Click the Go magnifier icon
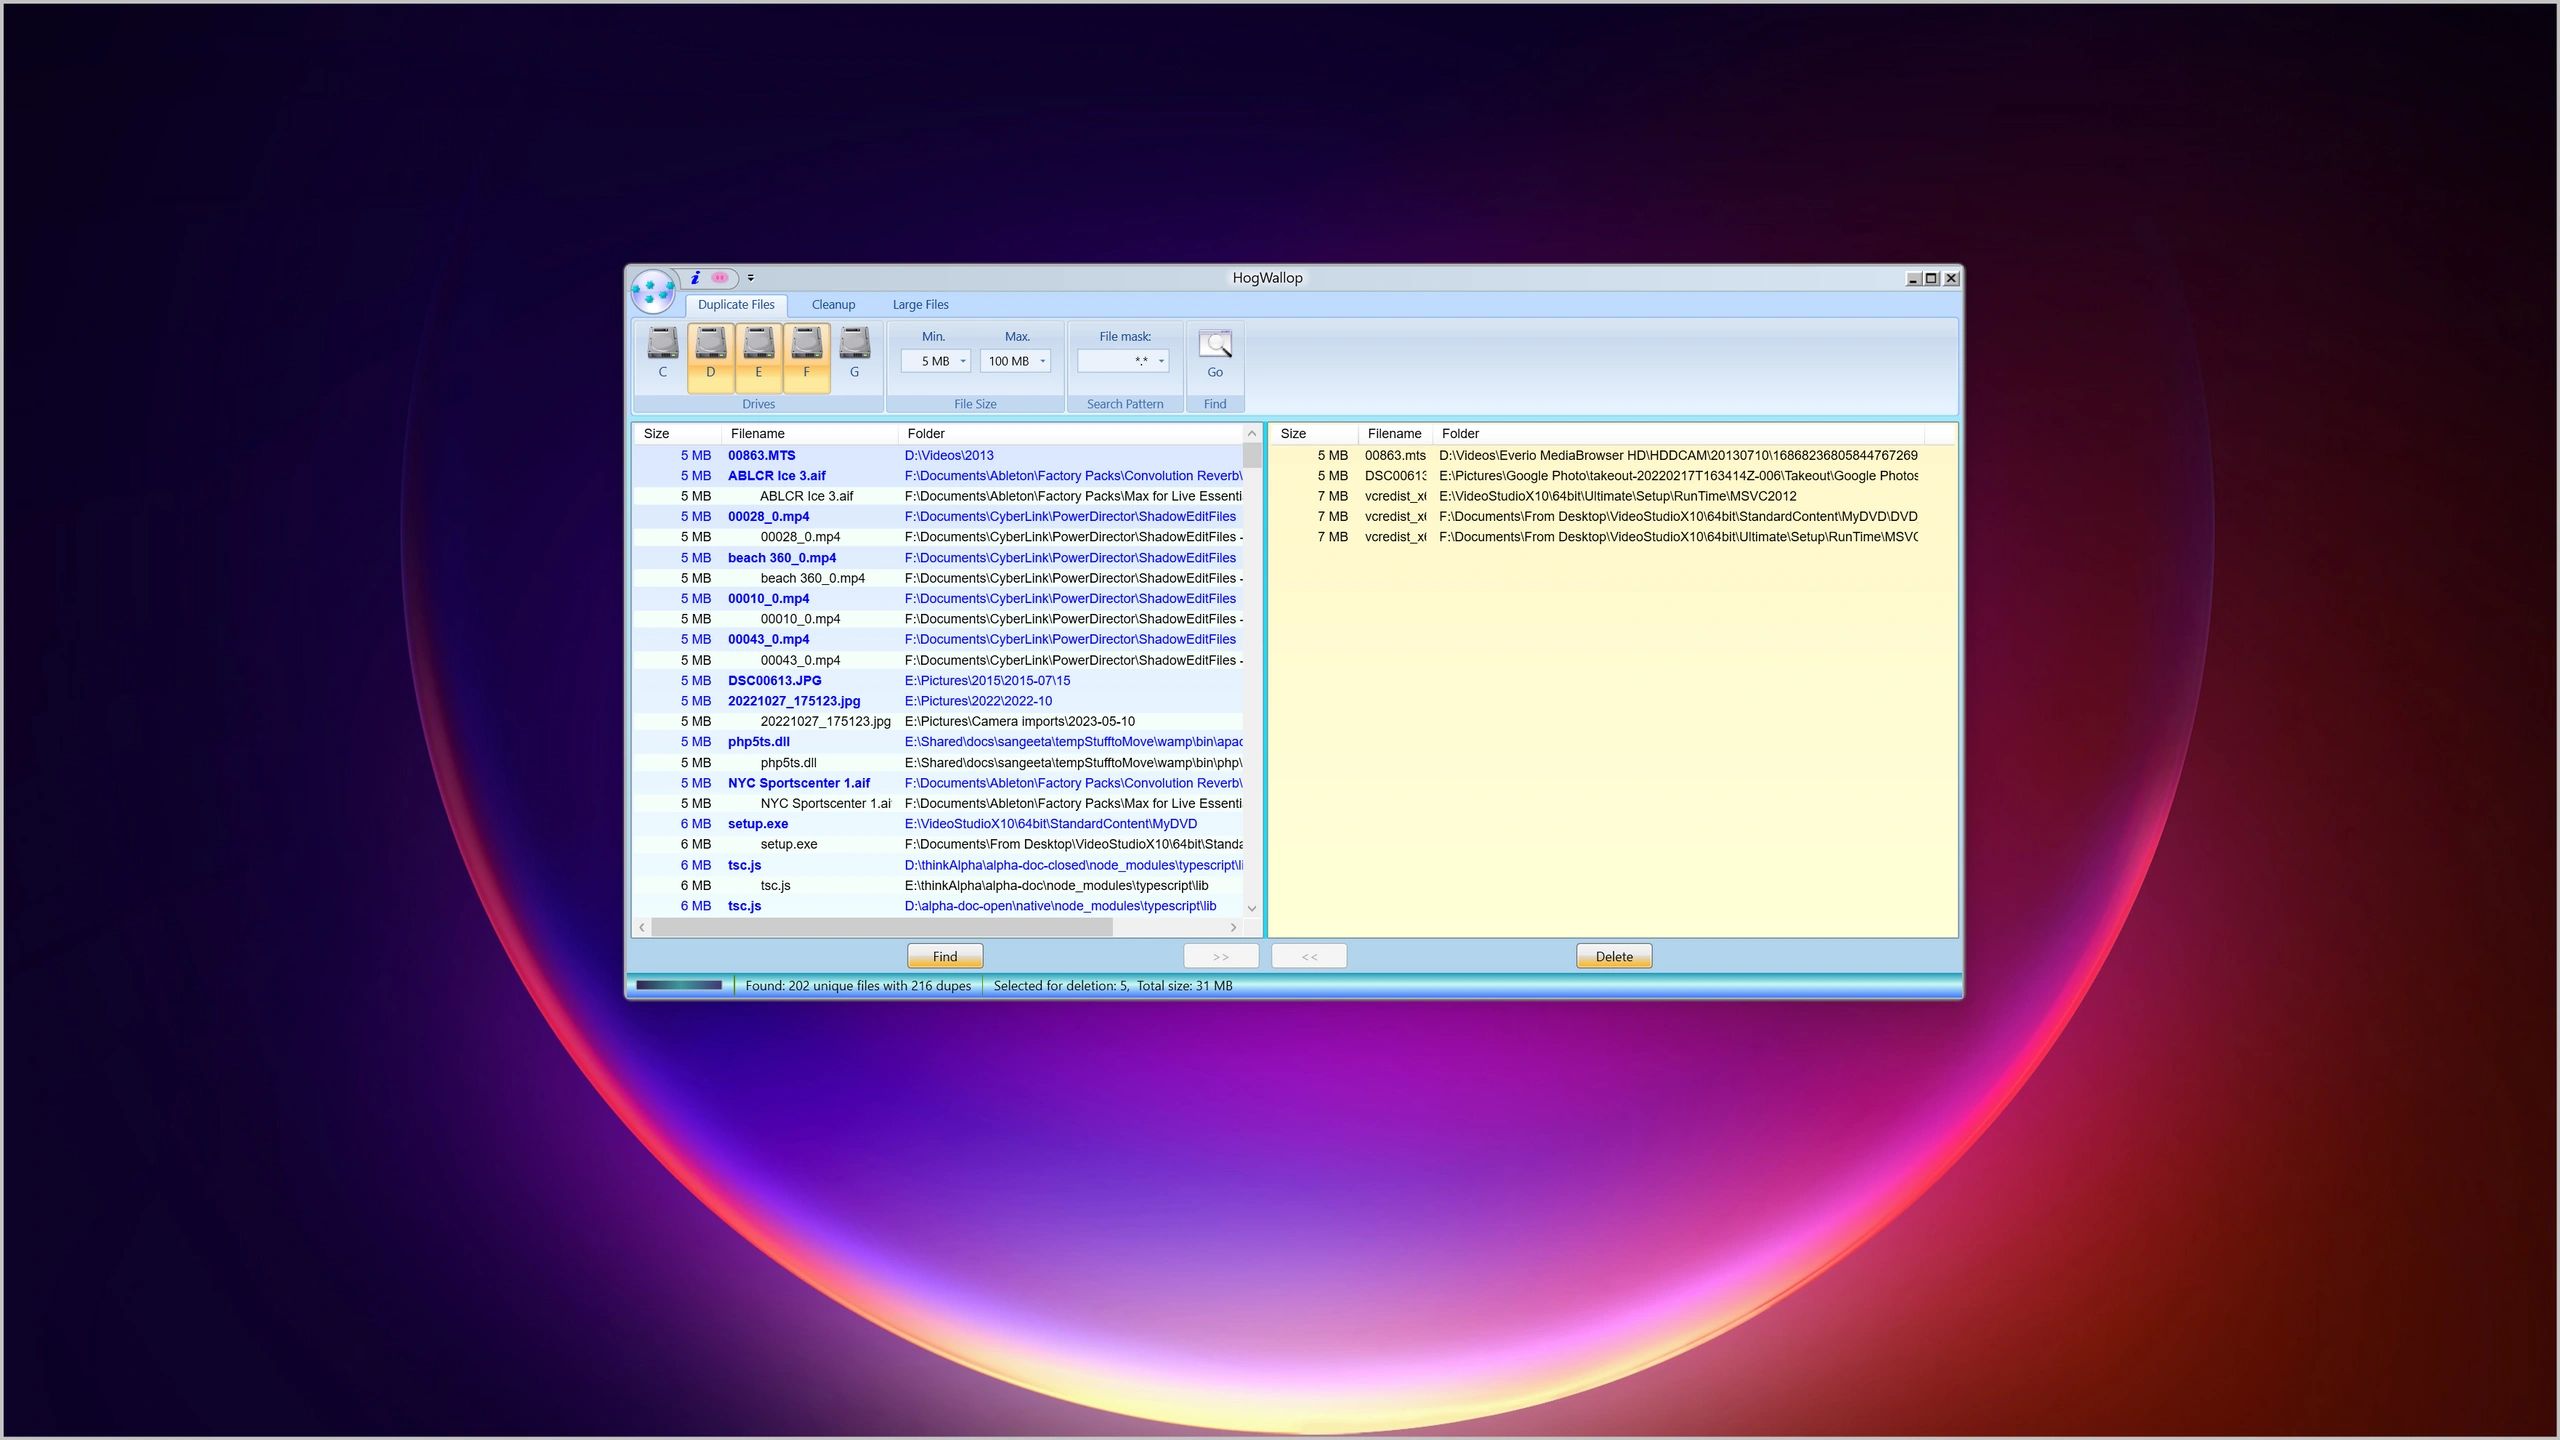 tap(1214, 345)
